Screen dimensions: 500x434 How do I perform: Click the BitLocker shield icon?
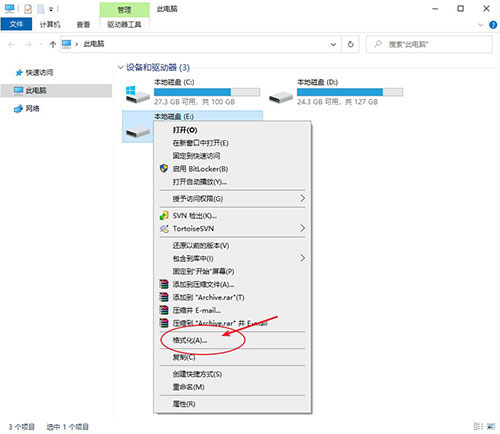click(164, 168)
